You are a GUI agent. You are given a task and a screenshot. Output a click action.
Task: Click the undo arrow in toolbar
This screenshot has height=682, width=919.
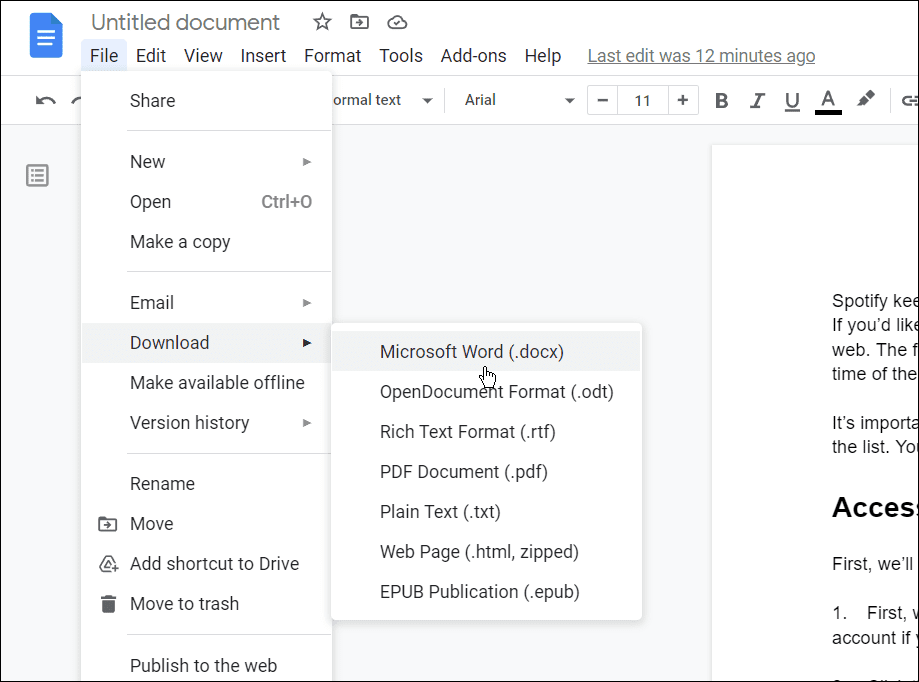point(46,100)
